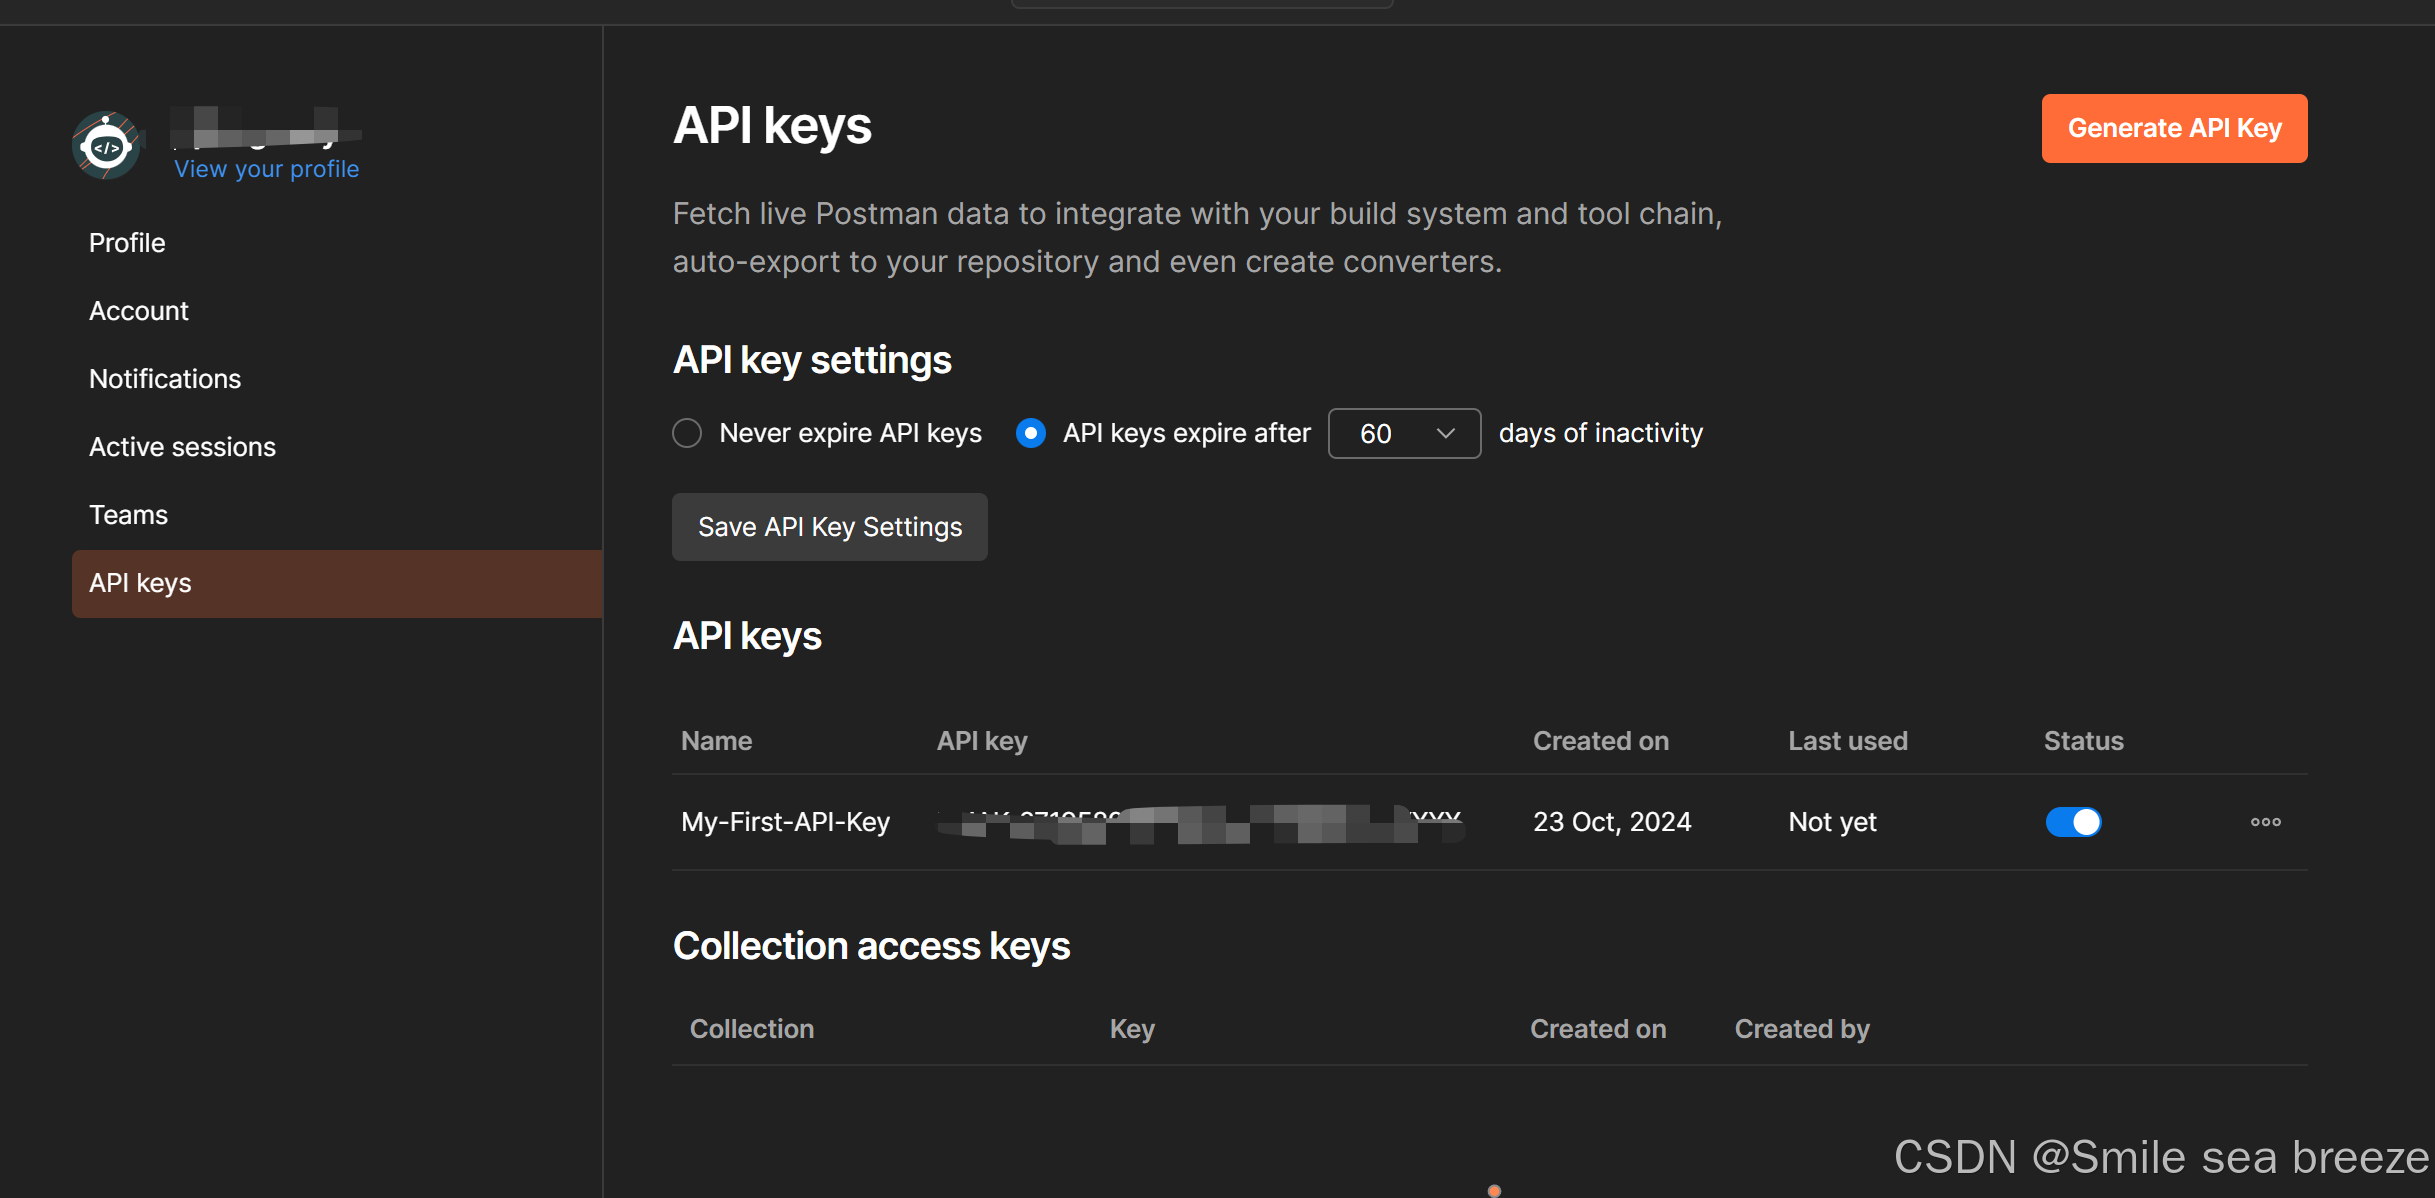Click the Name column header
The height and width of the screenshot is (1198, 2435).
tap(716, 741)
